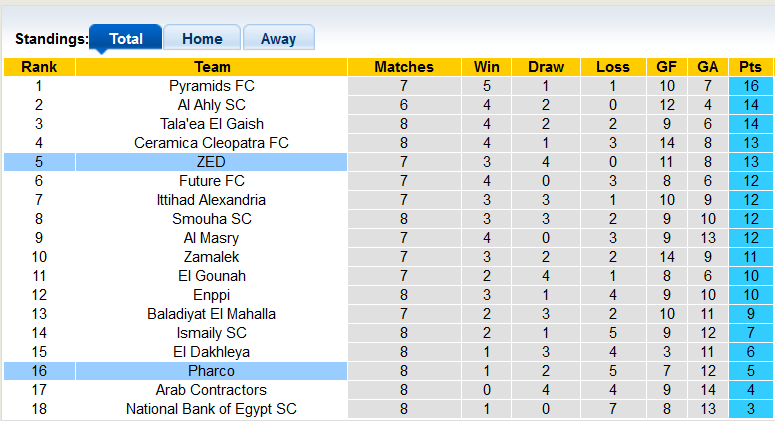The image size is (775, 421).
Task: Open the Home standings tab
Action: (x=202, y=39)
